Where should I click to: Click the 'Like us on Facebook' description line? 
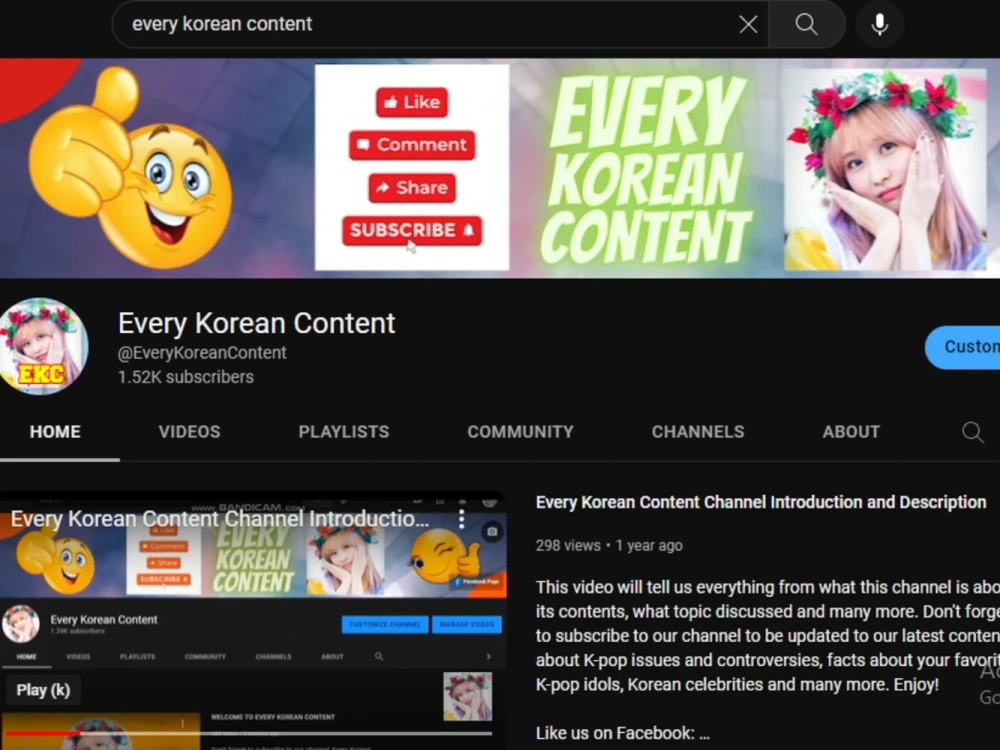622,733
